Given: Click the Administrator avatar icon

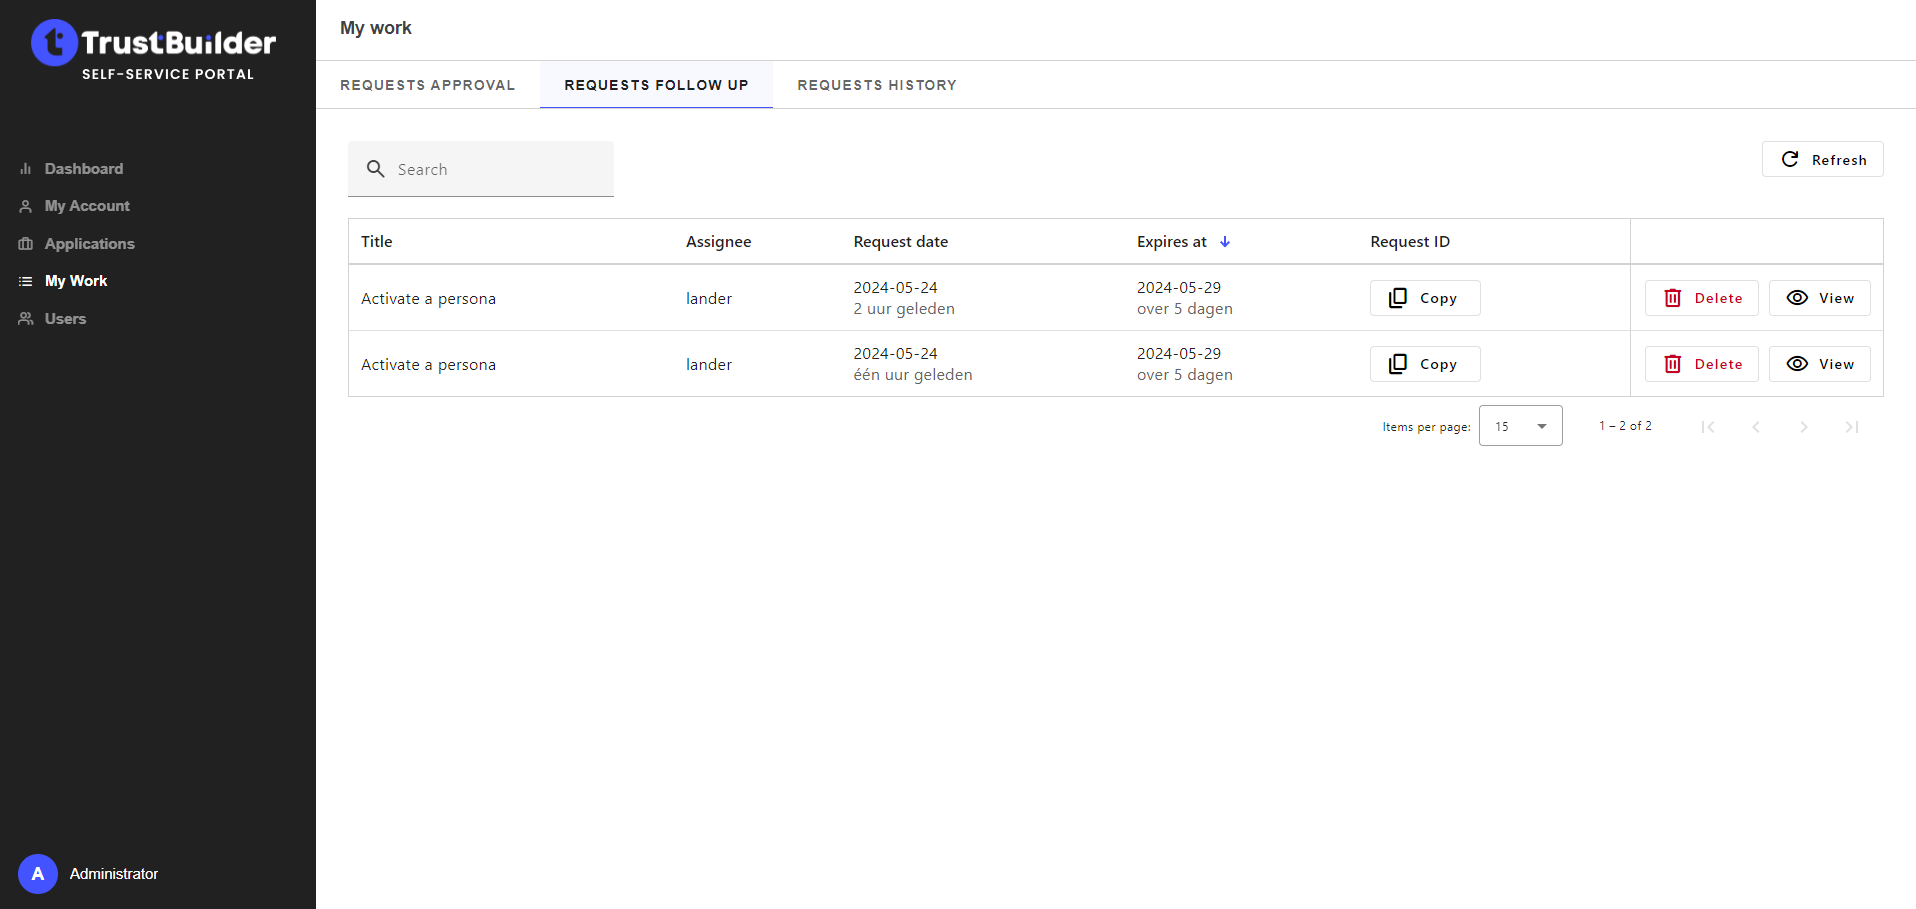Looking at the screenshot, I should pyautogui.click(x=38, y=874).
